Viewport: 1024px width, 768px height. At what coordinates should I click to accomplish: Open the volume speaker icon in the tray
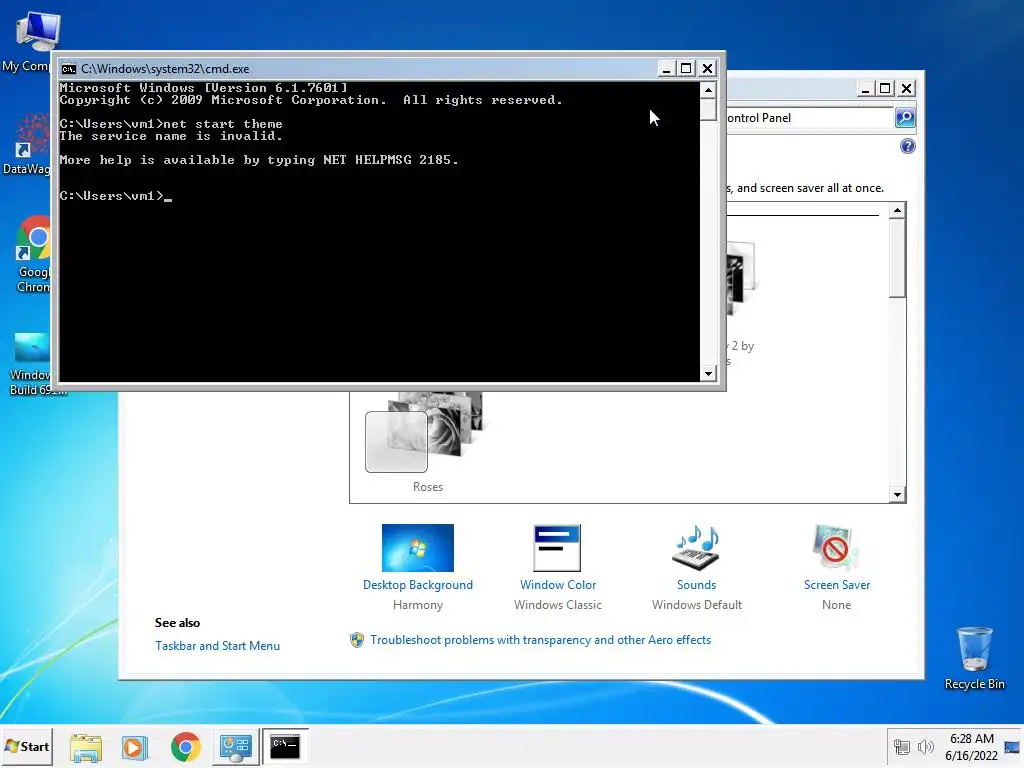point(925,747)
